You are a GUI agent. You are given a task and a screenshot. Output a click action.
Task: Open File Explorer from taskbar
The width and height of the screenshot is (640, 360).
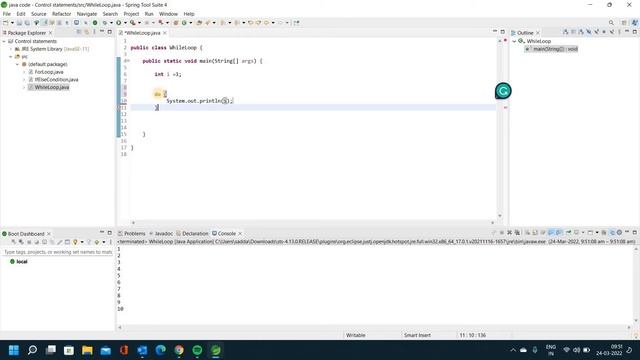click(x=87, y=350)
